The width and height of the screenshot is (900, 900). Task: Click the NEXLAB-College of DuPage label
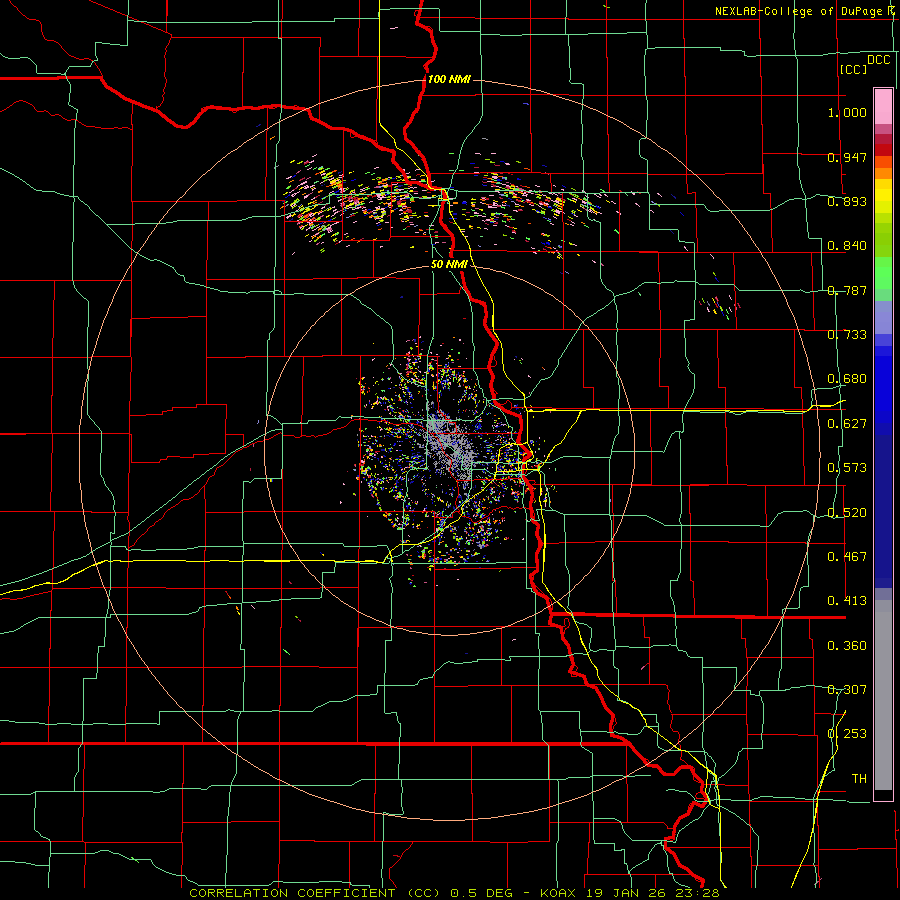(801, 11)
